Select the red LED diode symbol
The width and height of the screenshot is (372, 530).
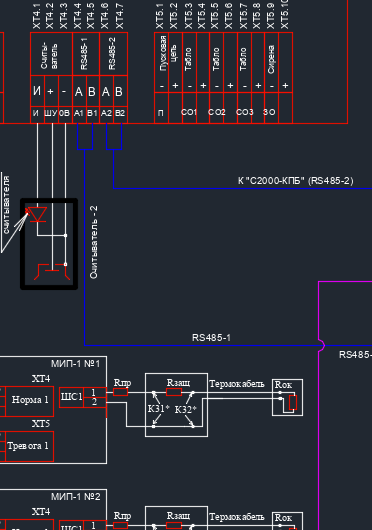click(38, 214)
